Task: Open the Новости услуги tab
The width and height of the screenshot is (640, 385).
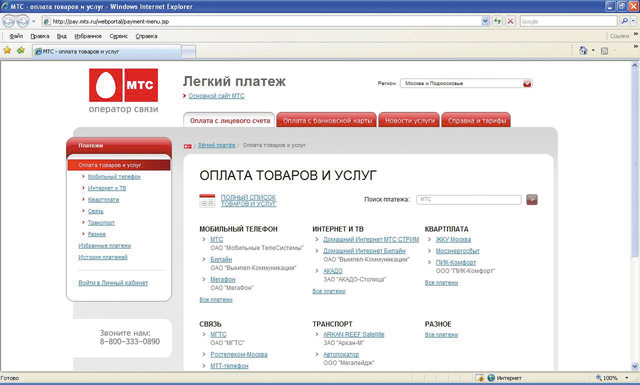Action: click(409, 120)
